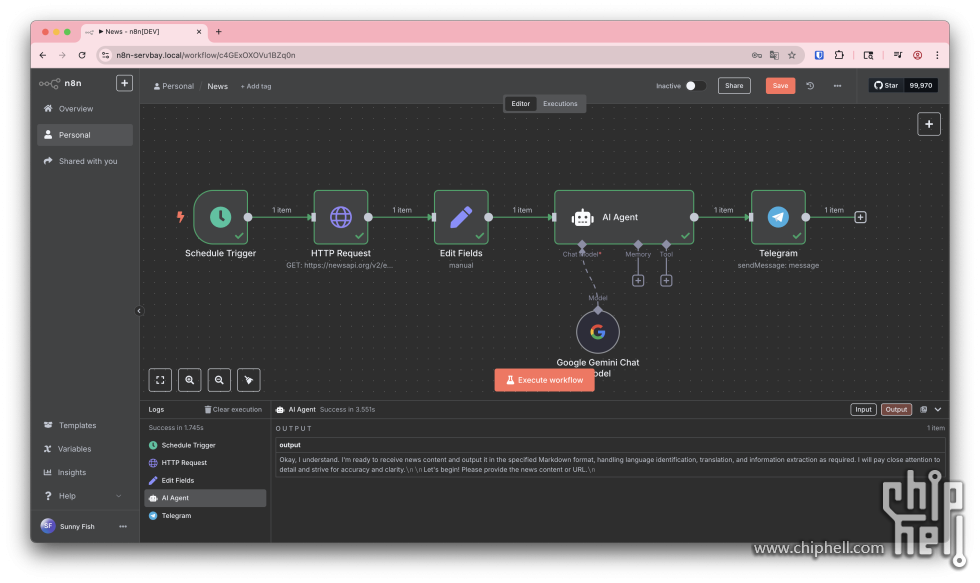Open workflow history icon
980x583 pixels.
810,86
